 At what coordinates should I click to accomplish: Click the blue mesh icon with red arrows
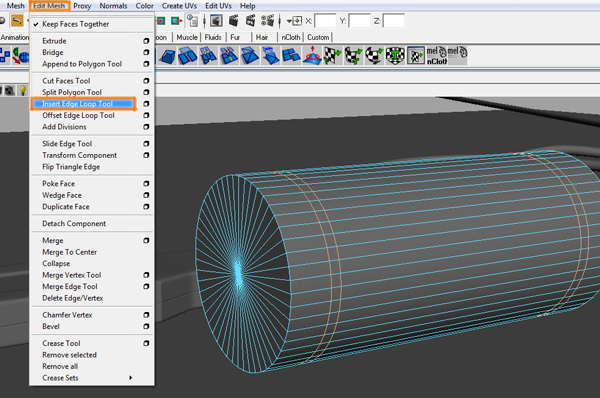pos(229,56)
